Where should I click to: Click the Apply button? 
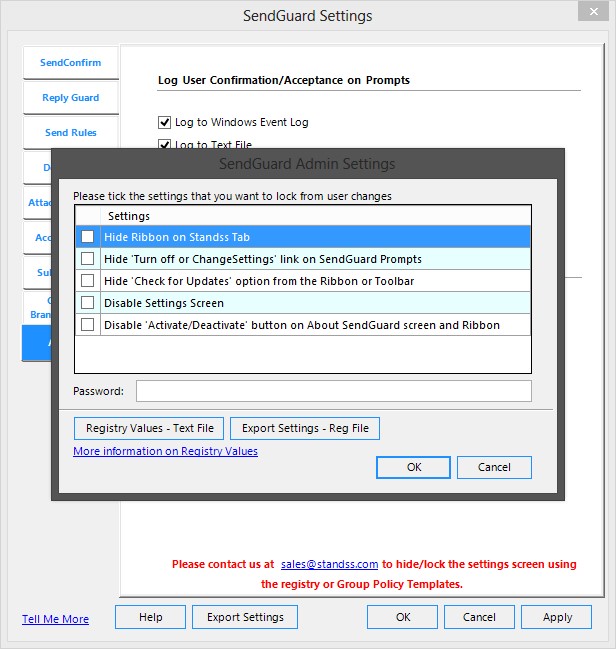(557, 617)
